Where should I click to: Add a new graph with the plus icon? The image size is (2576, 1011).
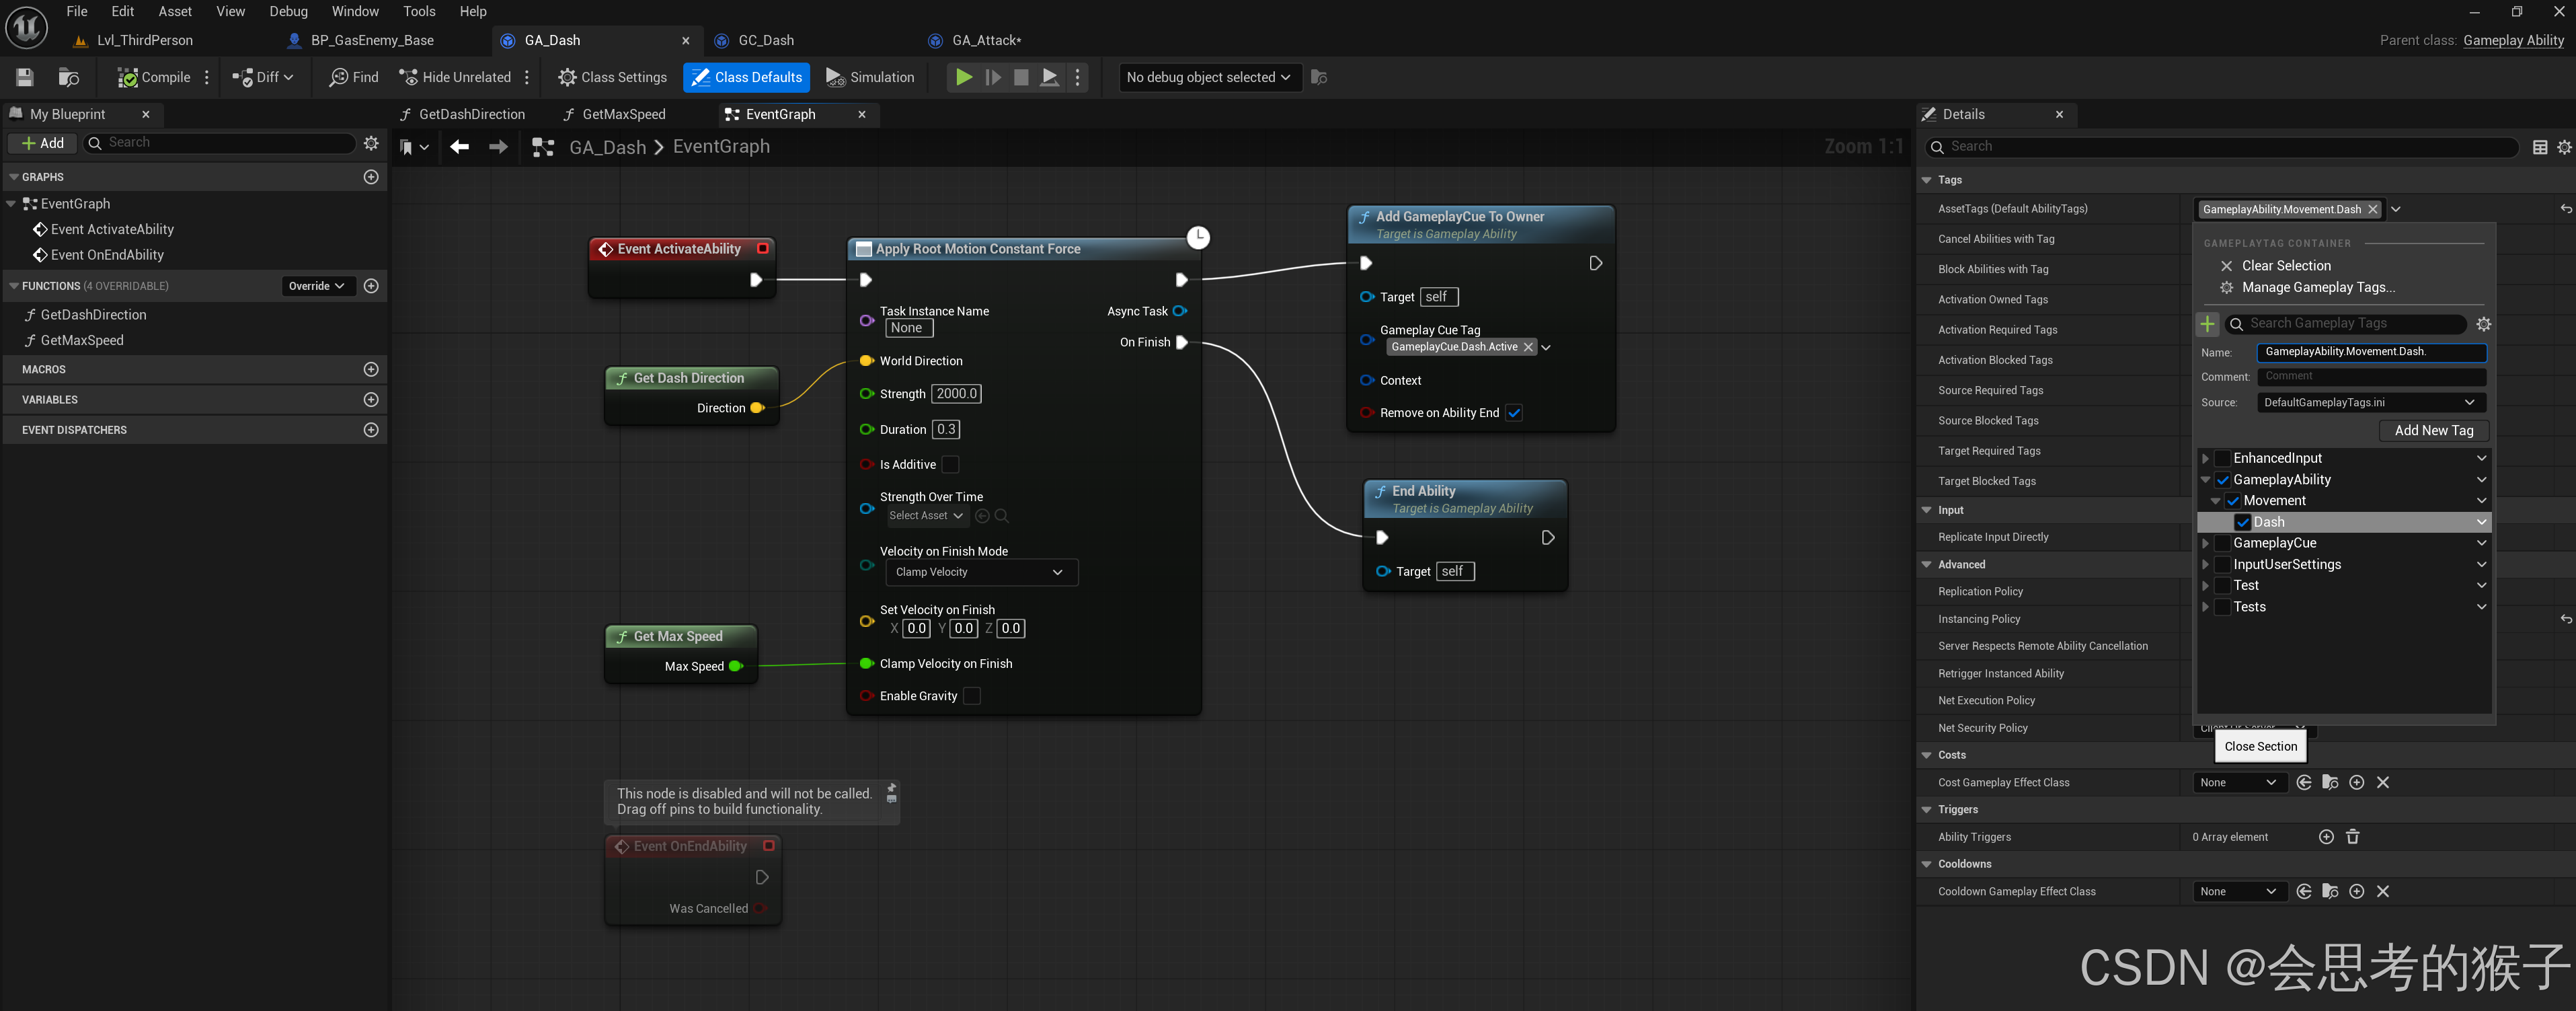click(371, 177)
